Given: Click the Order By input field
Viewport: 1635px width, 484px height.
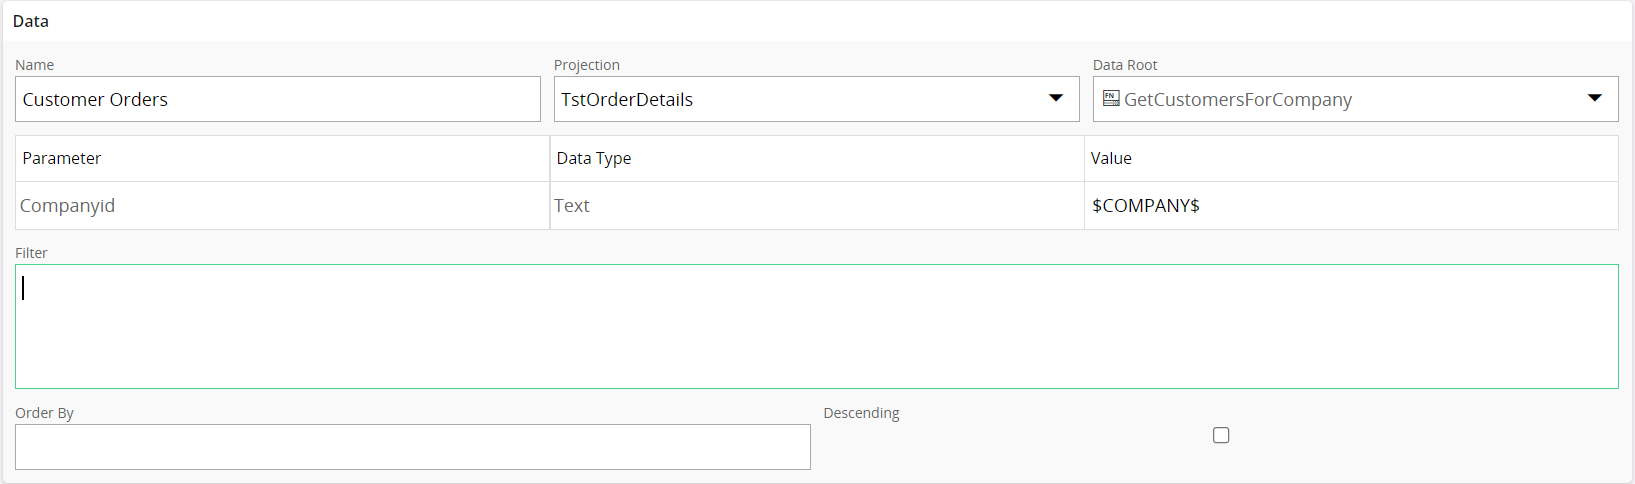Looking at the screenshot, I should pyautogui.click(x=413, y=447).
